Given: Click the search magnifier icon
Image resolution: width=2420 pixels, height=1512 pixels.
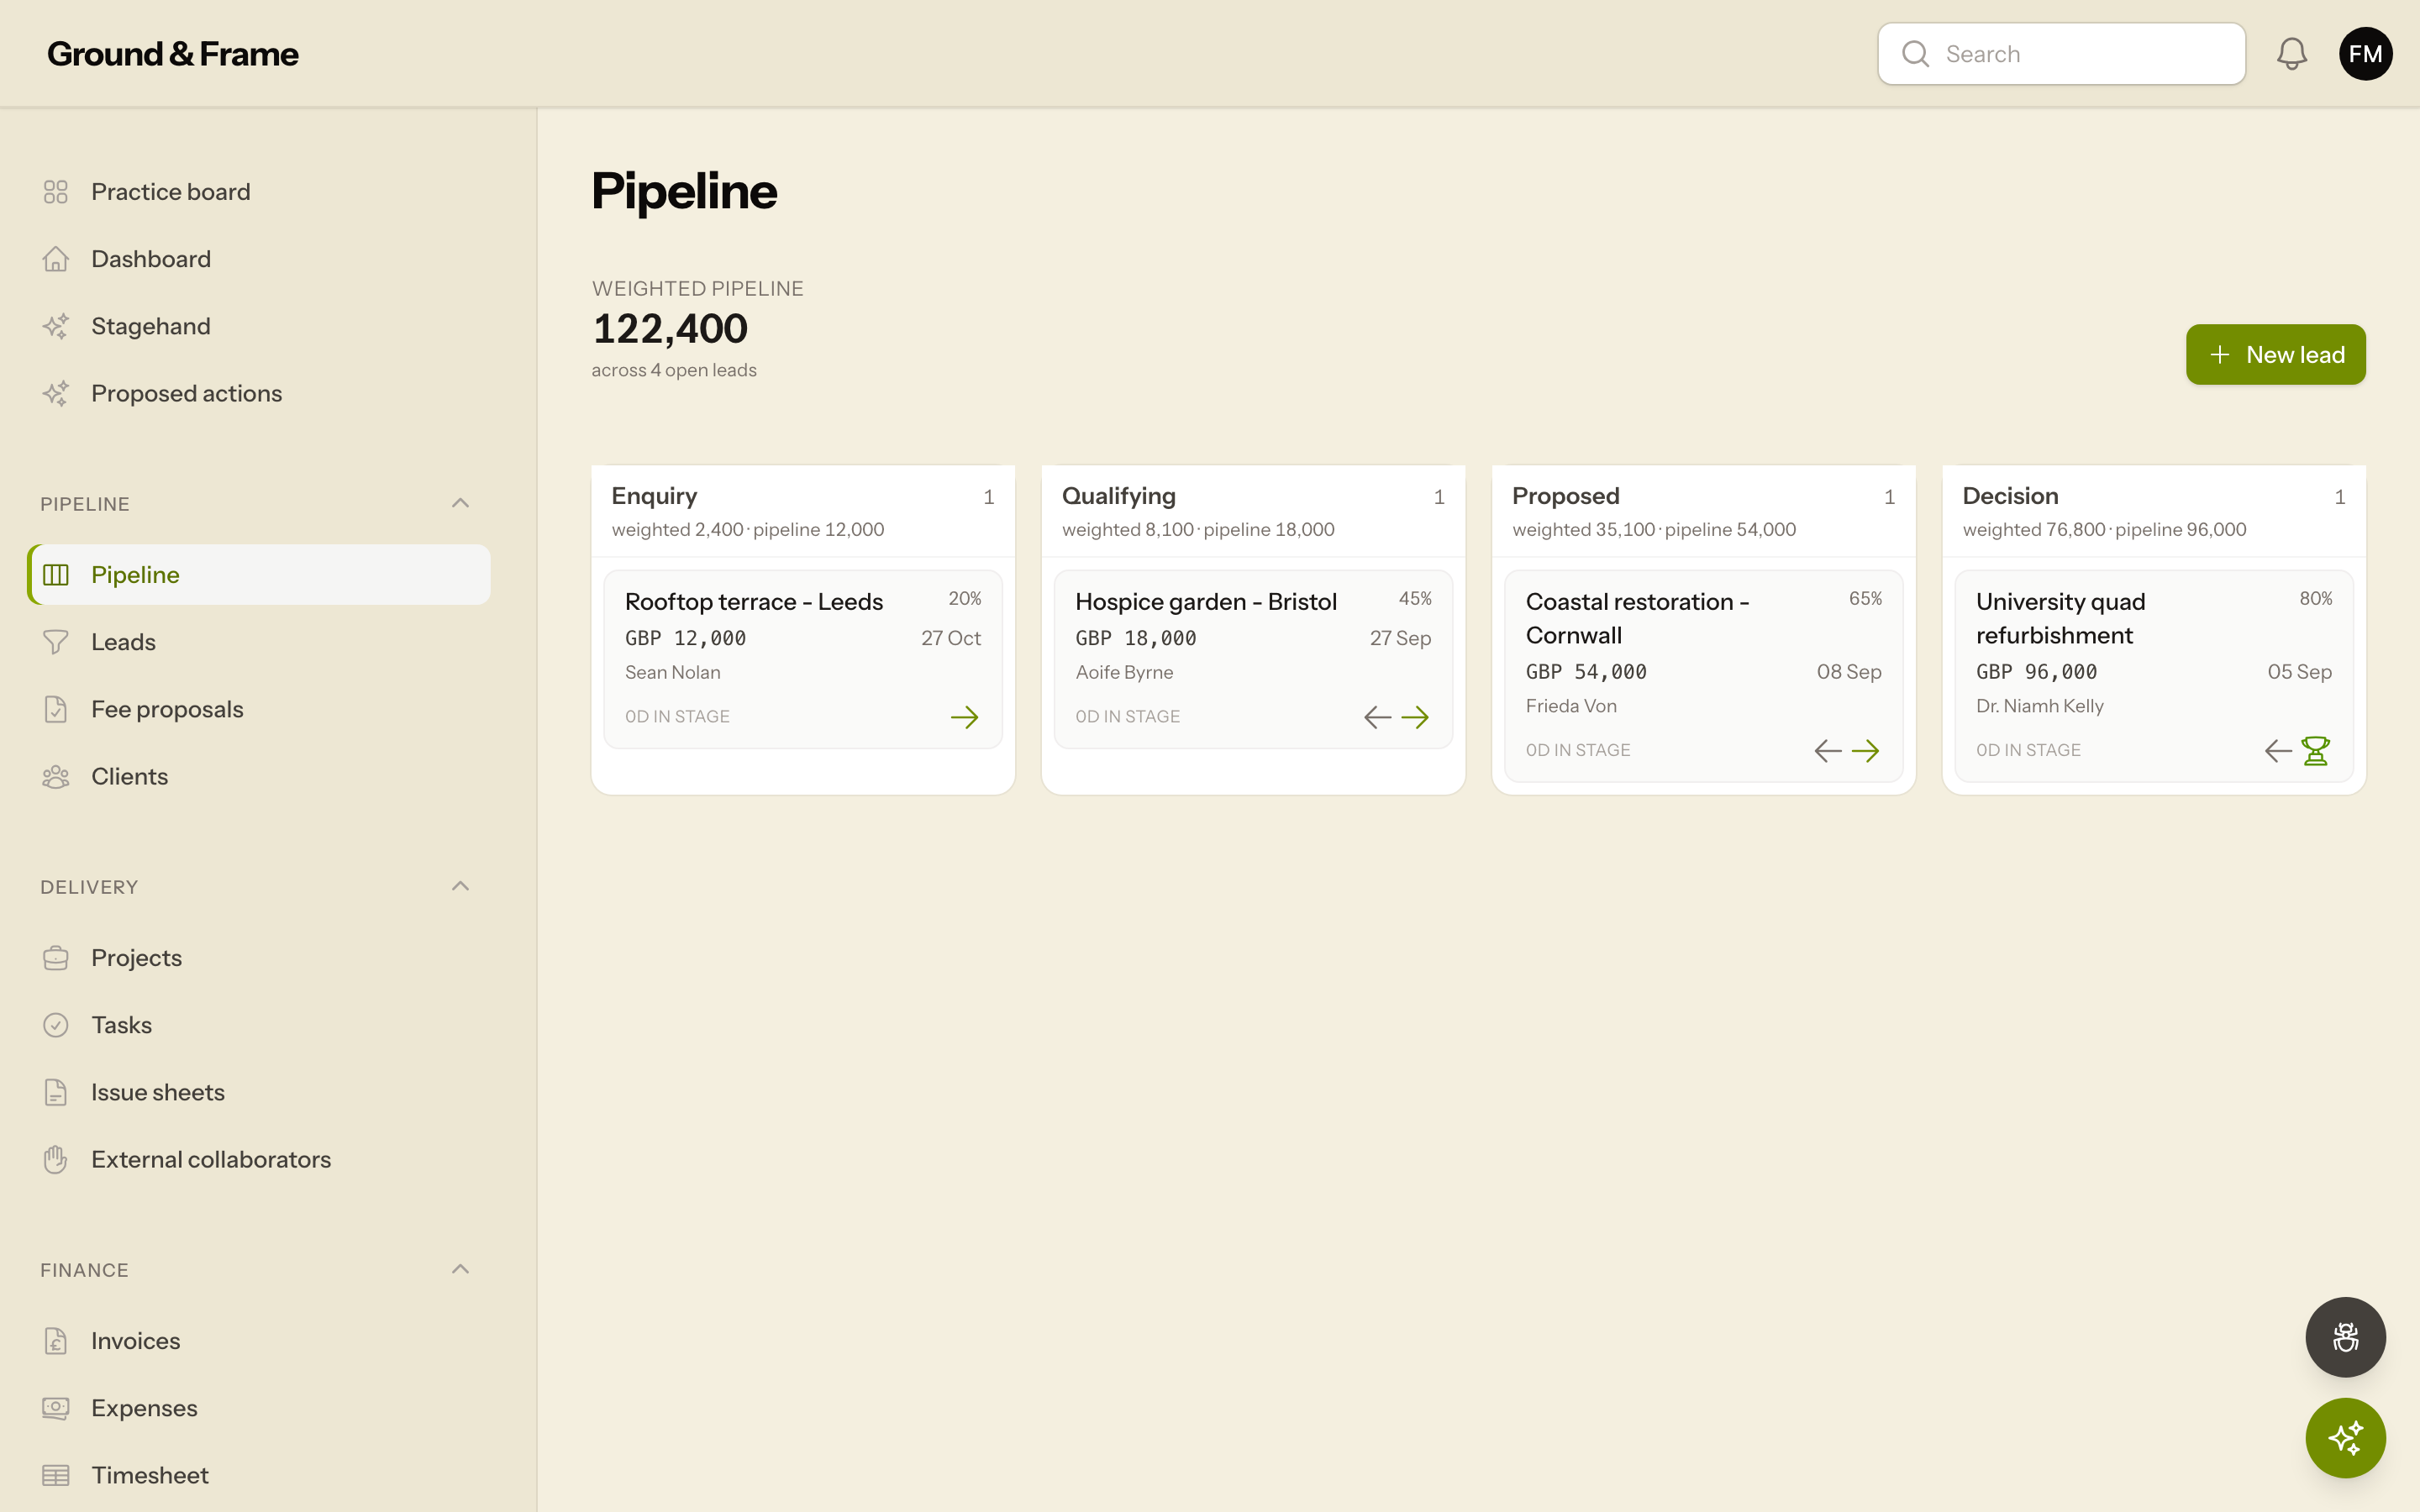Looking at the screenshot, I should (x=1915, y=54).
